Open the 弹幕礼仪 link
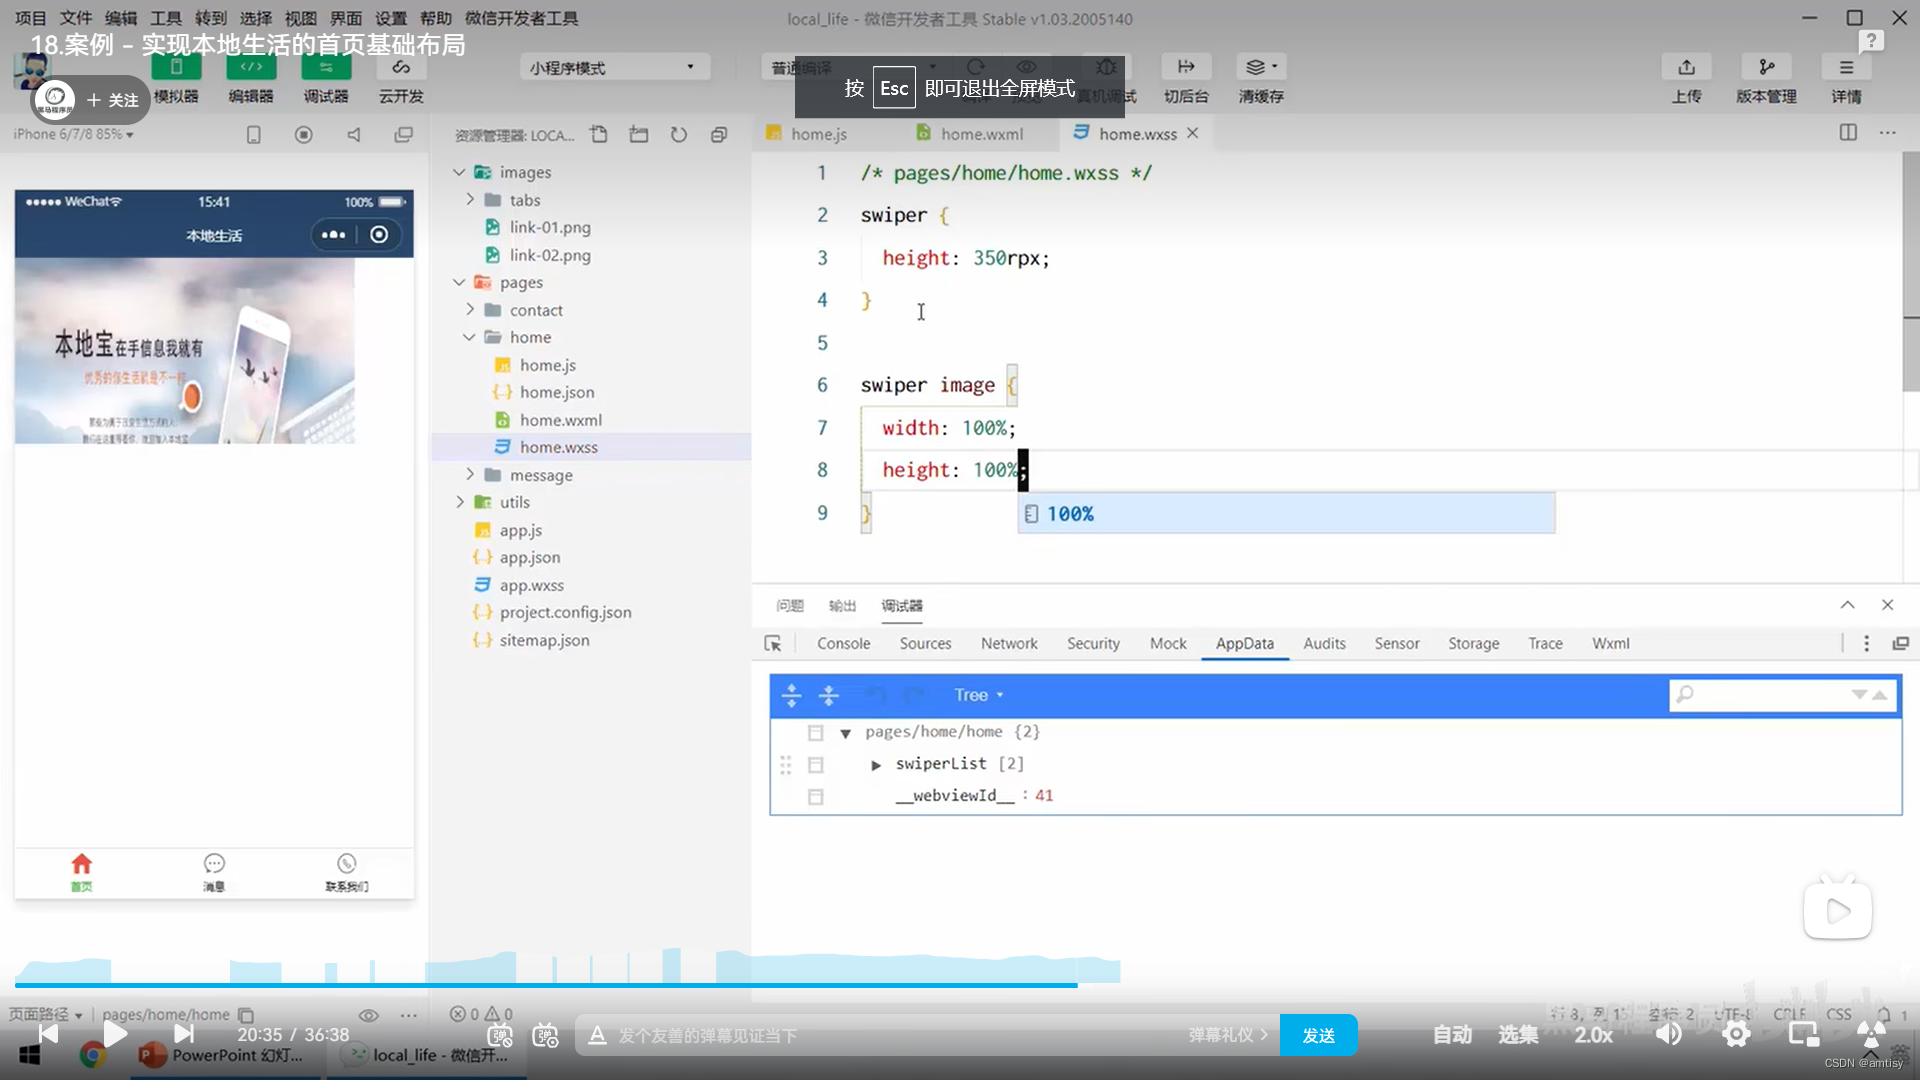This screenshot has height=1080, width=1920. pos(1228,1035)
